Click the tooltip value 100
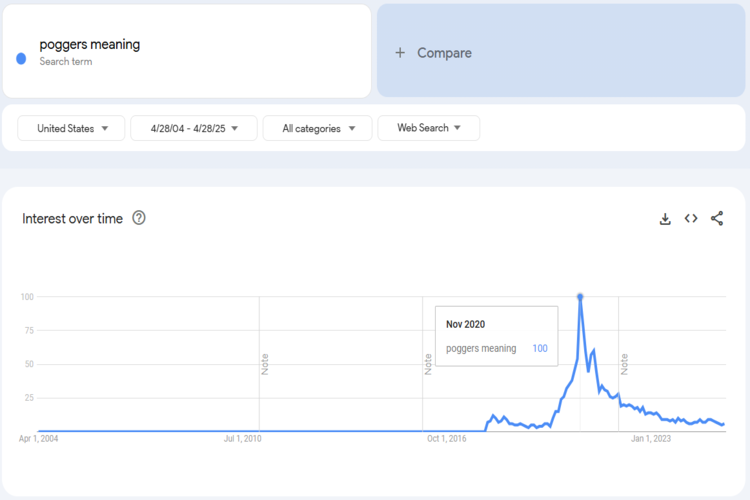The image size is (750, 500). 540,348
